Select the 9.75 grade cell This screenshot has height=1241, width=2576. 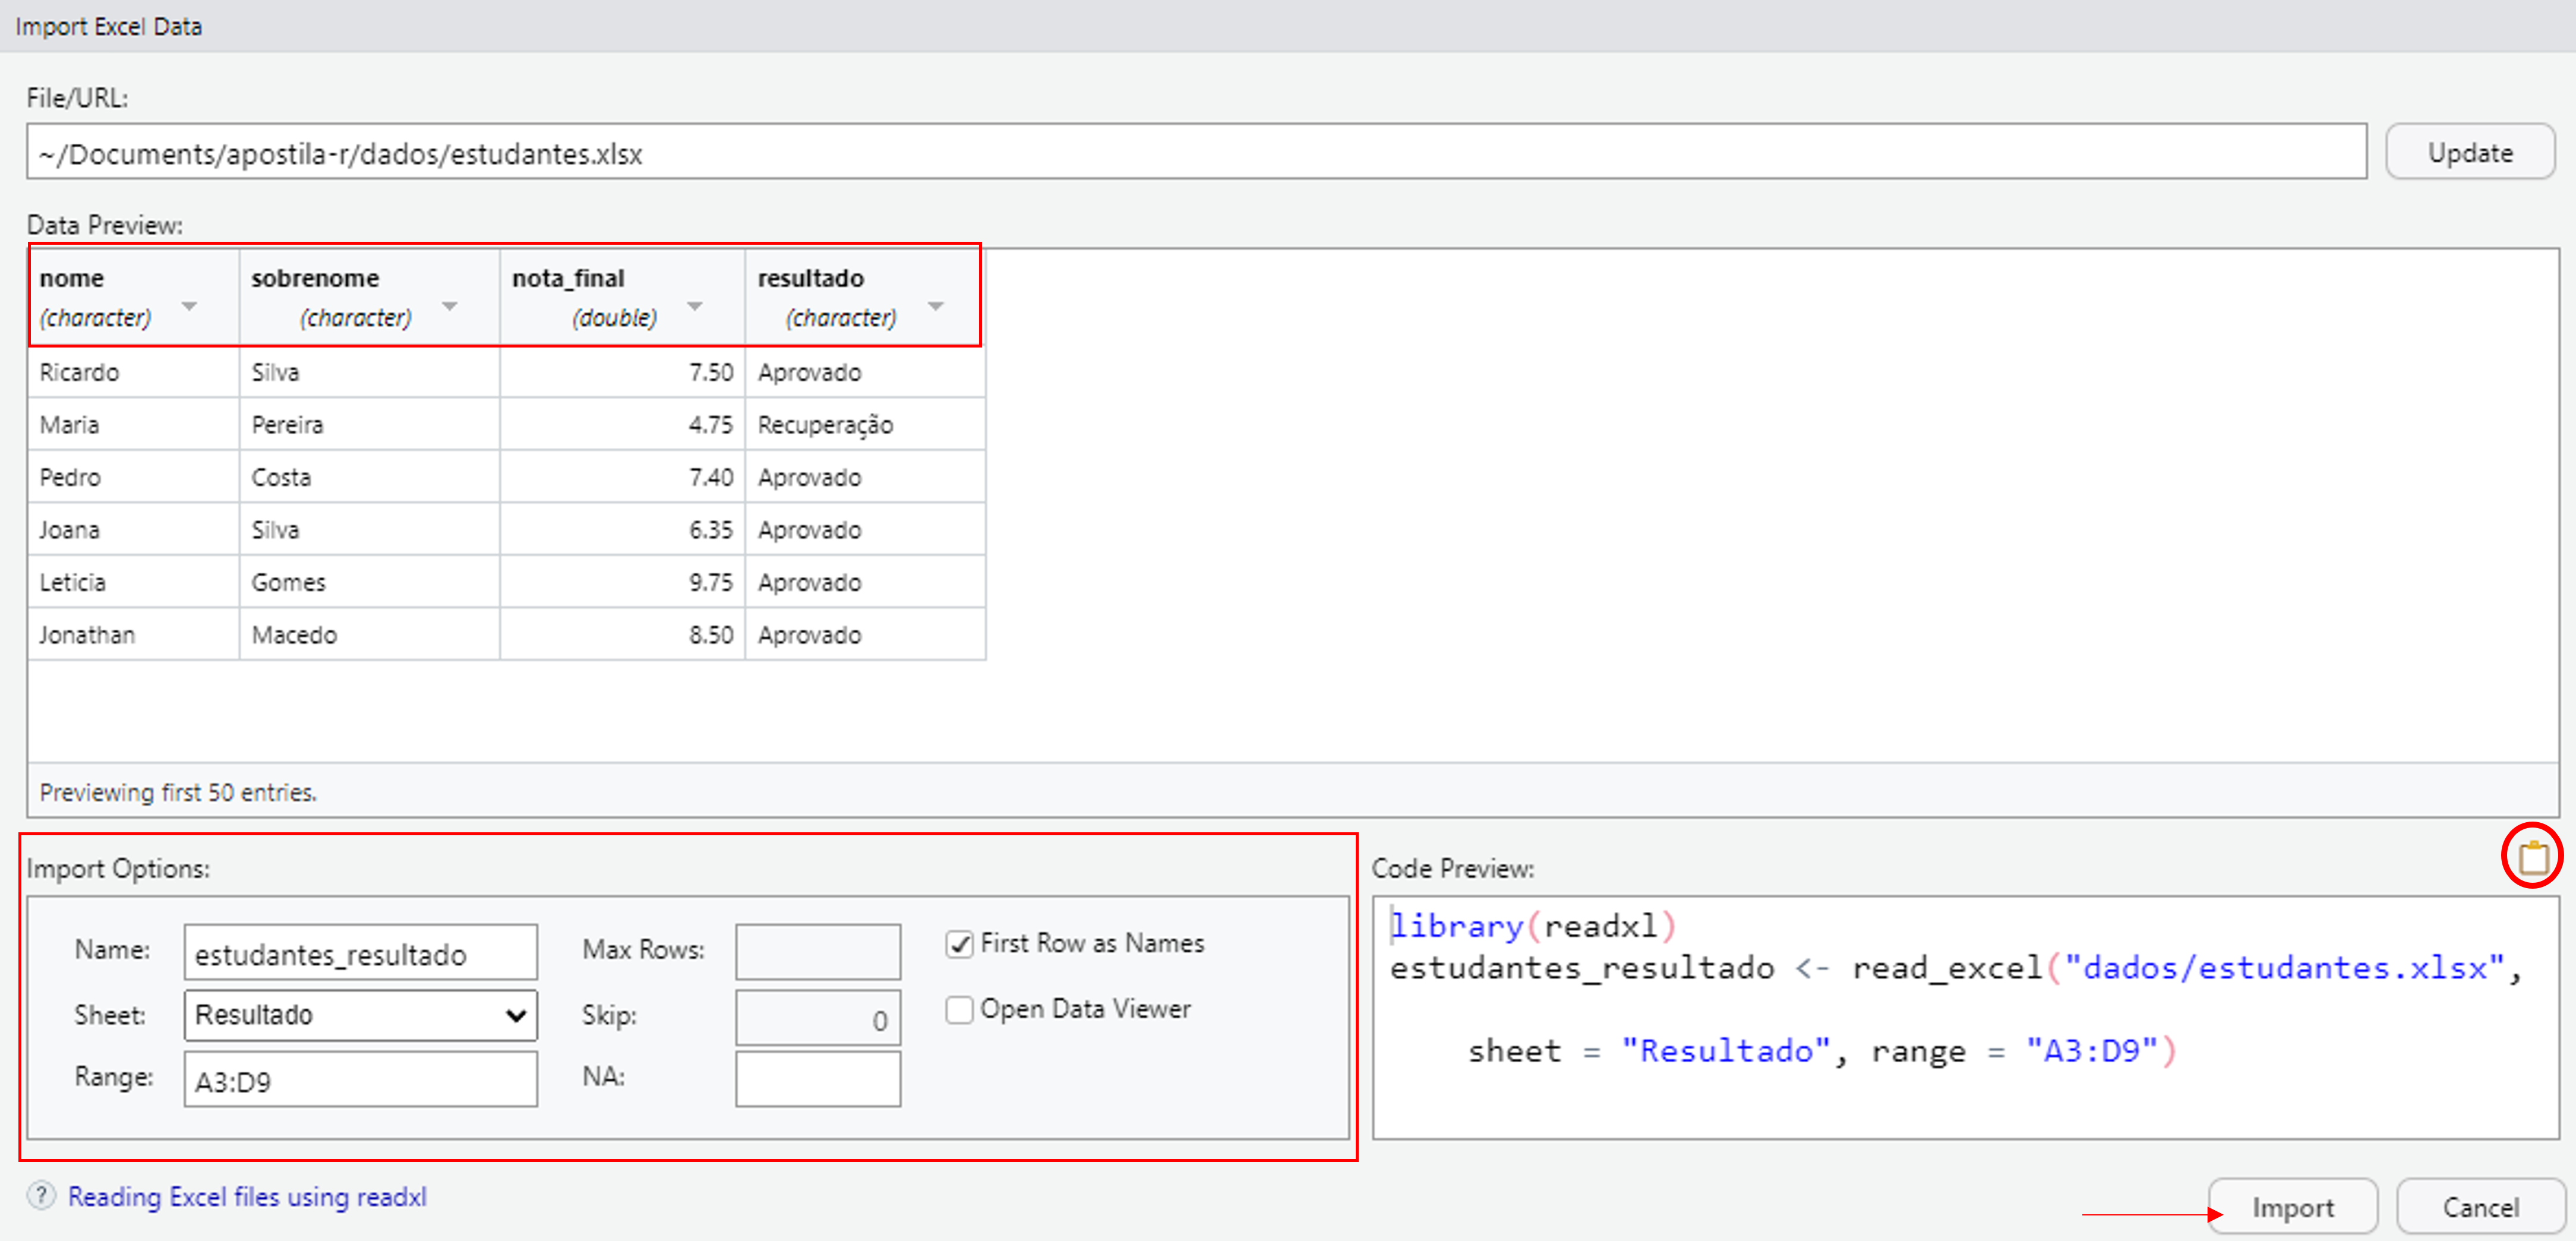622,582
